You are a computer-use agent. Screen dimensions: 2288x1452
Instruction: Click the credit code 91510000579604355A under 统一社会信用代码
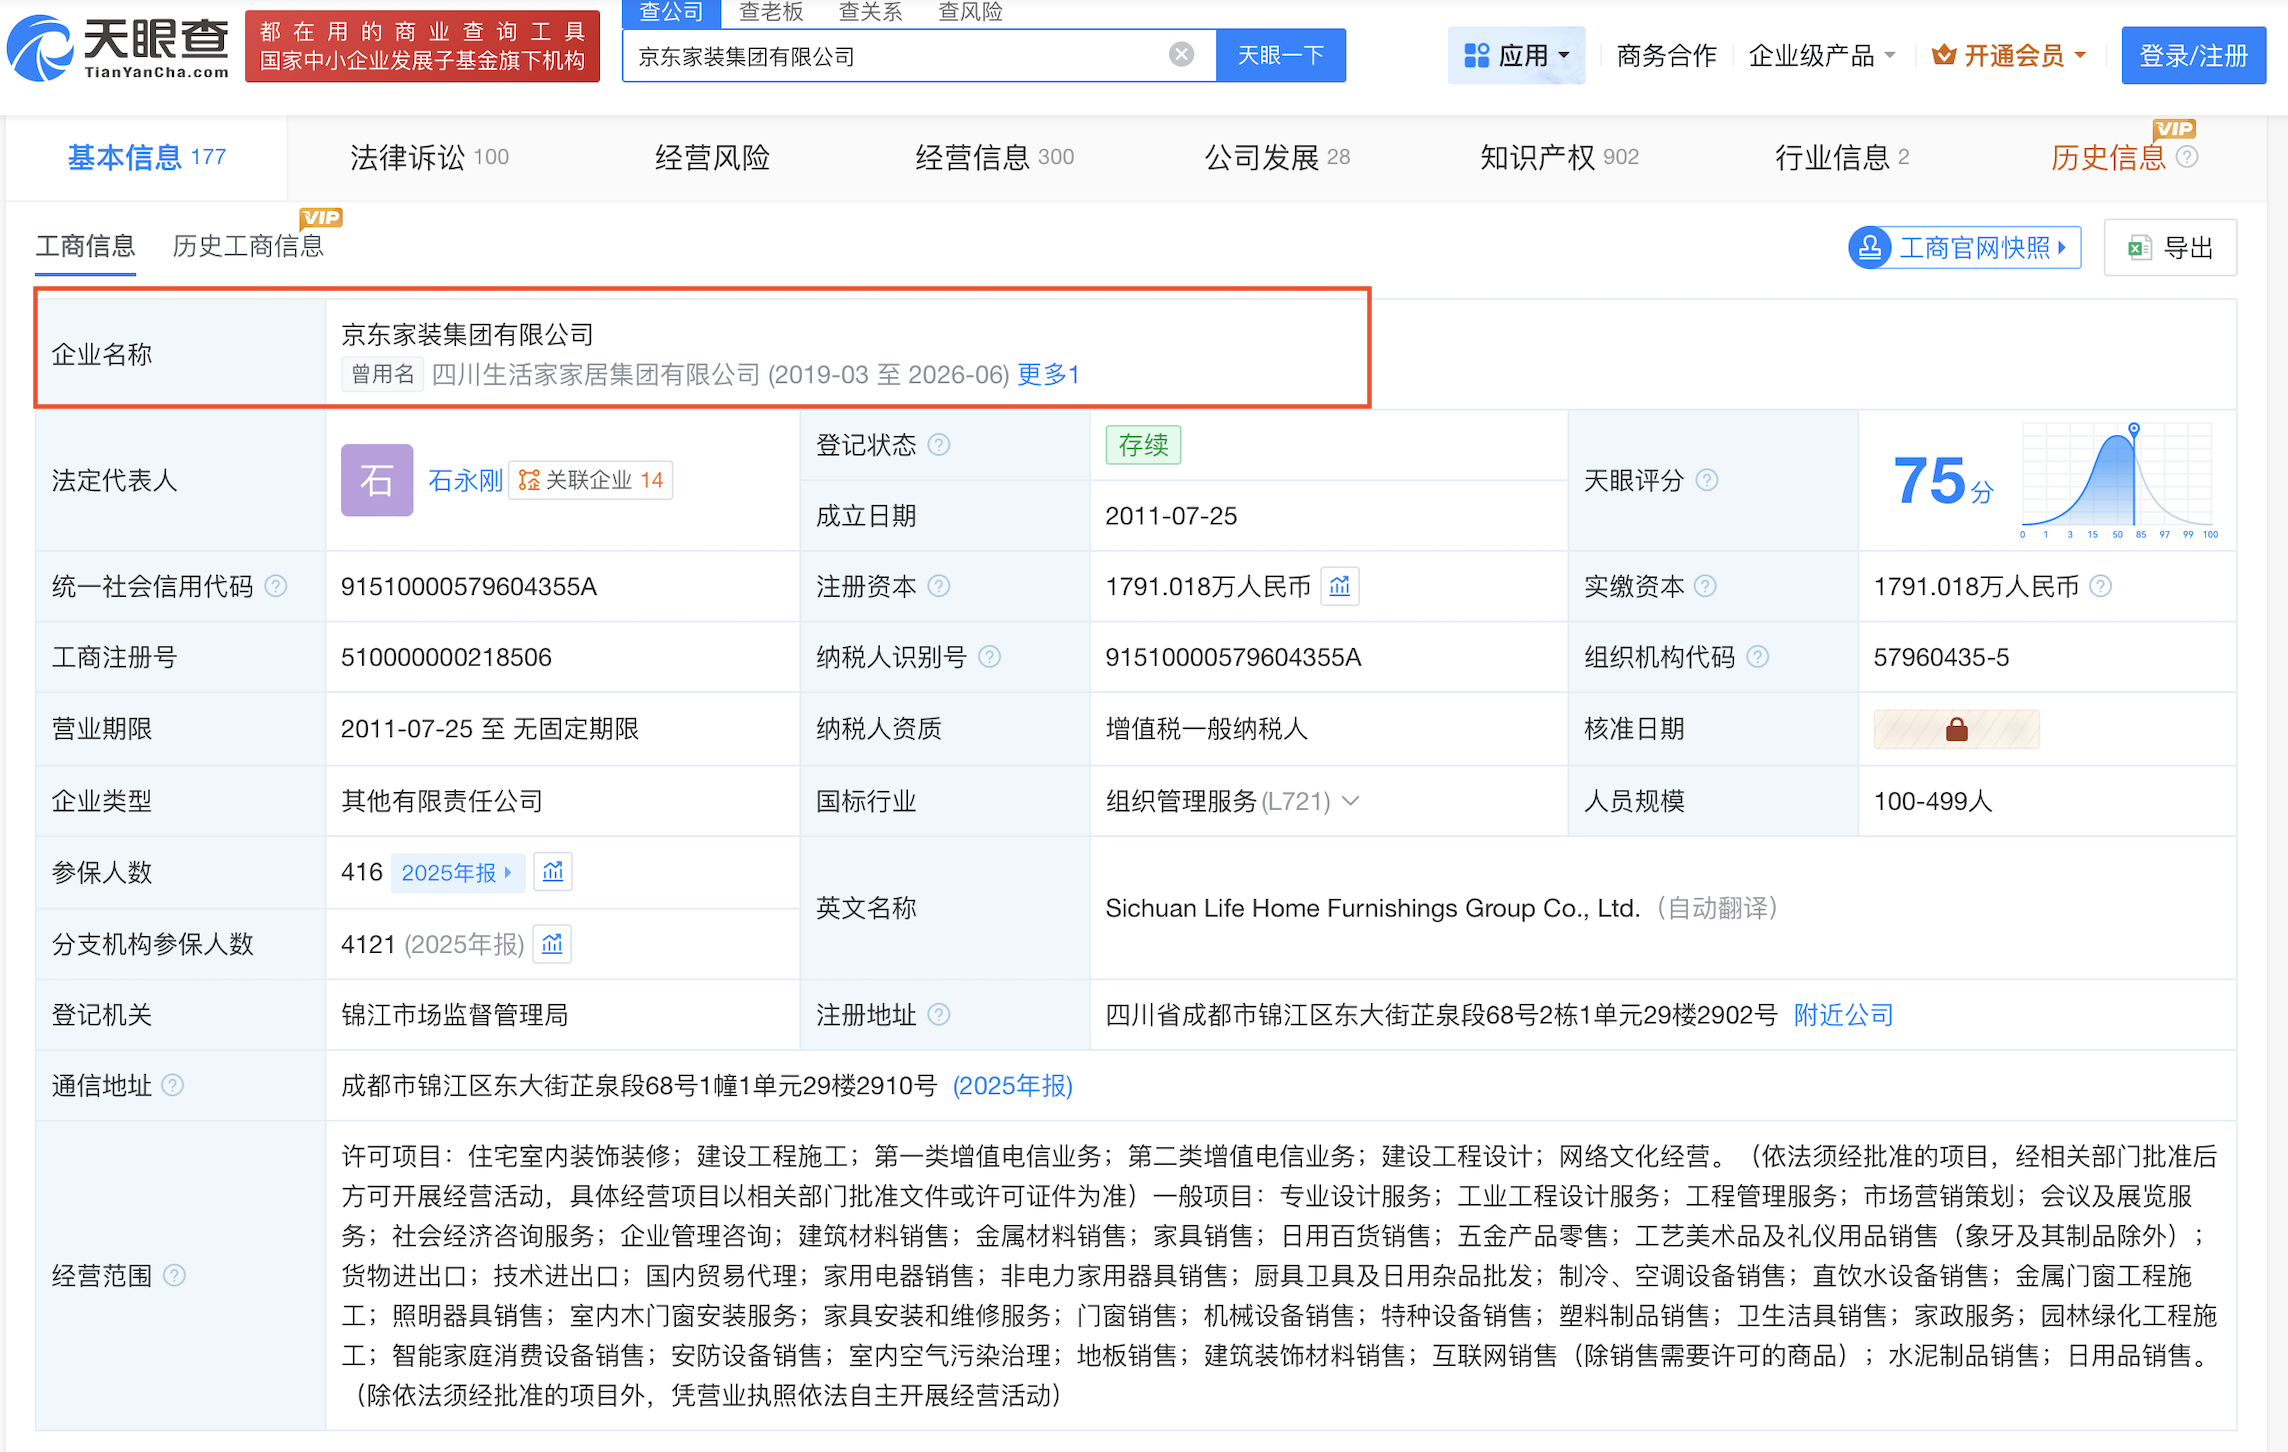tap(469, 587)
